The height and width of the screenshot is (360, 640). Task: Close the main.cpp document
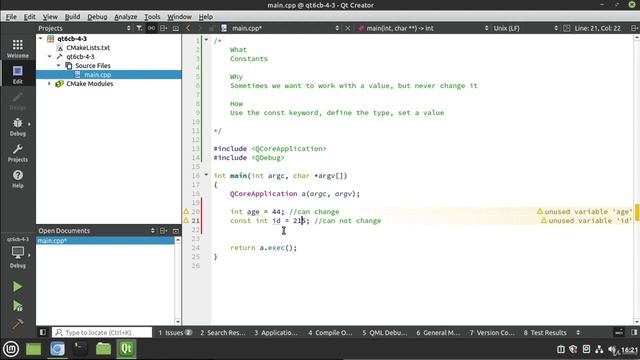point(348,28)
